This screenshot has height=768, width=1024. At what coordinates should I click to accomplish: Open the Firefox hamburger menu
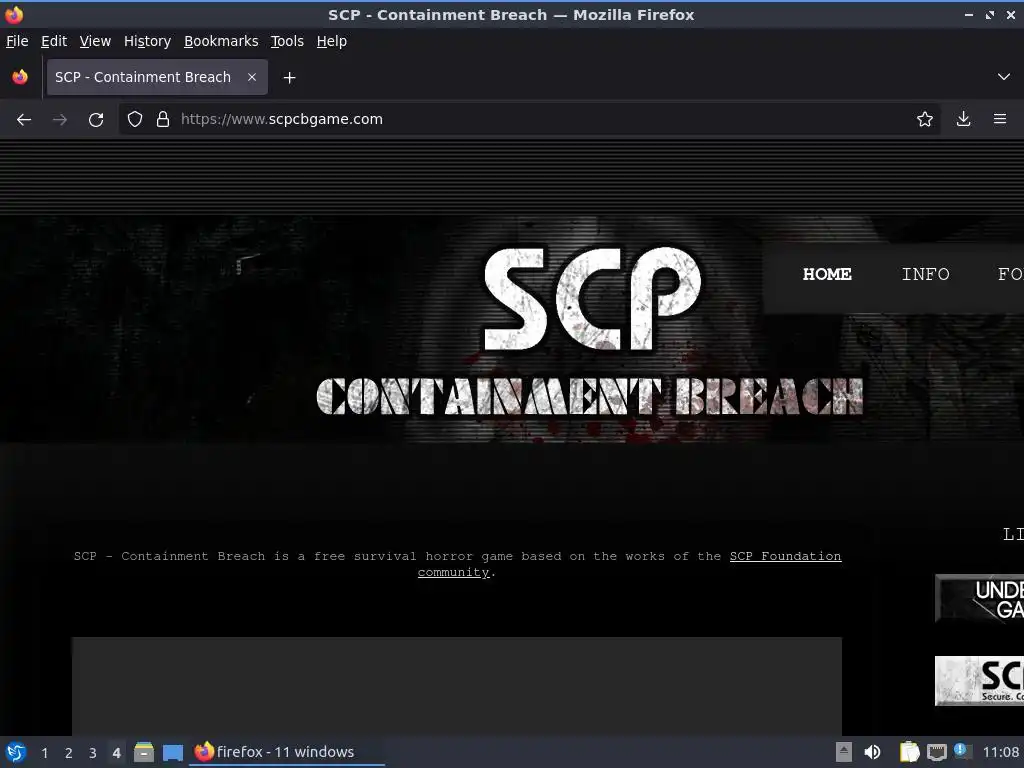click(1000, 119)
